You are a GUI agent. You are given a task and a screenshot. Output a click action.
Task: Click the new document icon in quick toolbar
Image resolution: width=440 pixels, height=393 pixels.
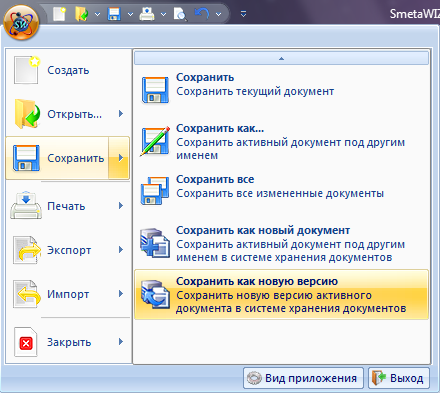pyautogui.click(x=59, y=14)
